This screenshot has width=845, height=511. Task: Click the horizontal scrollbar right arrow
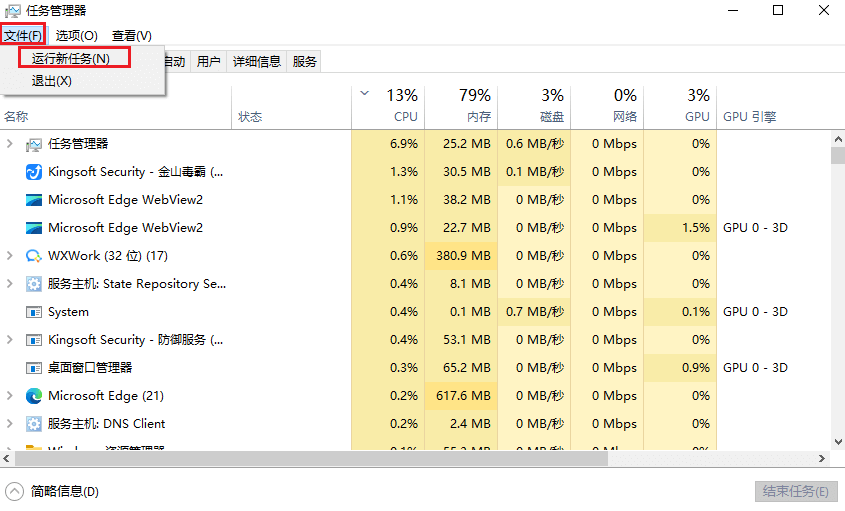822,458
